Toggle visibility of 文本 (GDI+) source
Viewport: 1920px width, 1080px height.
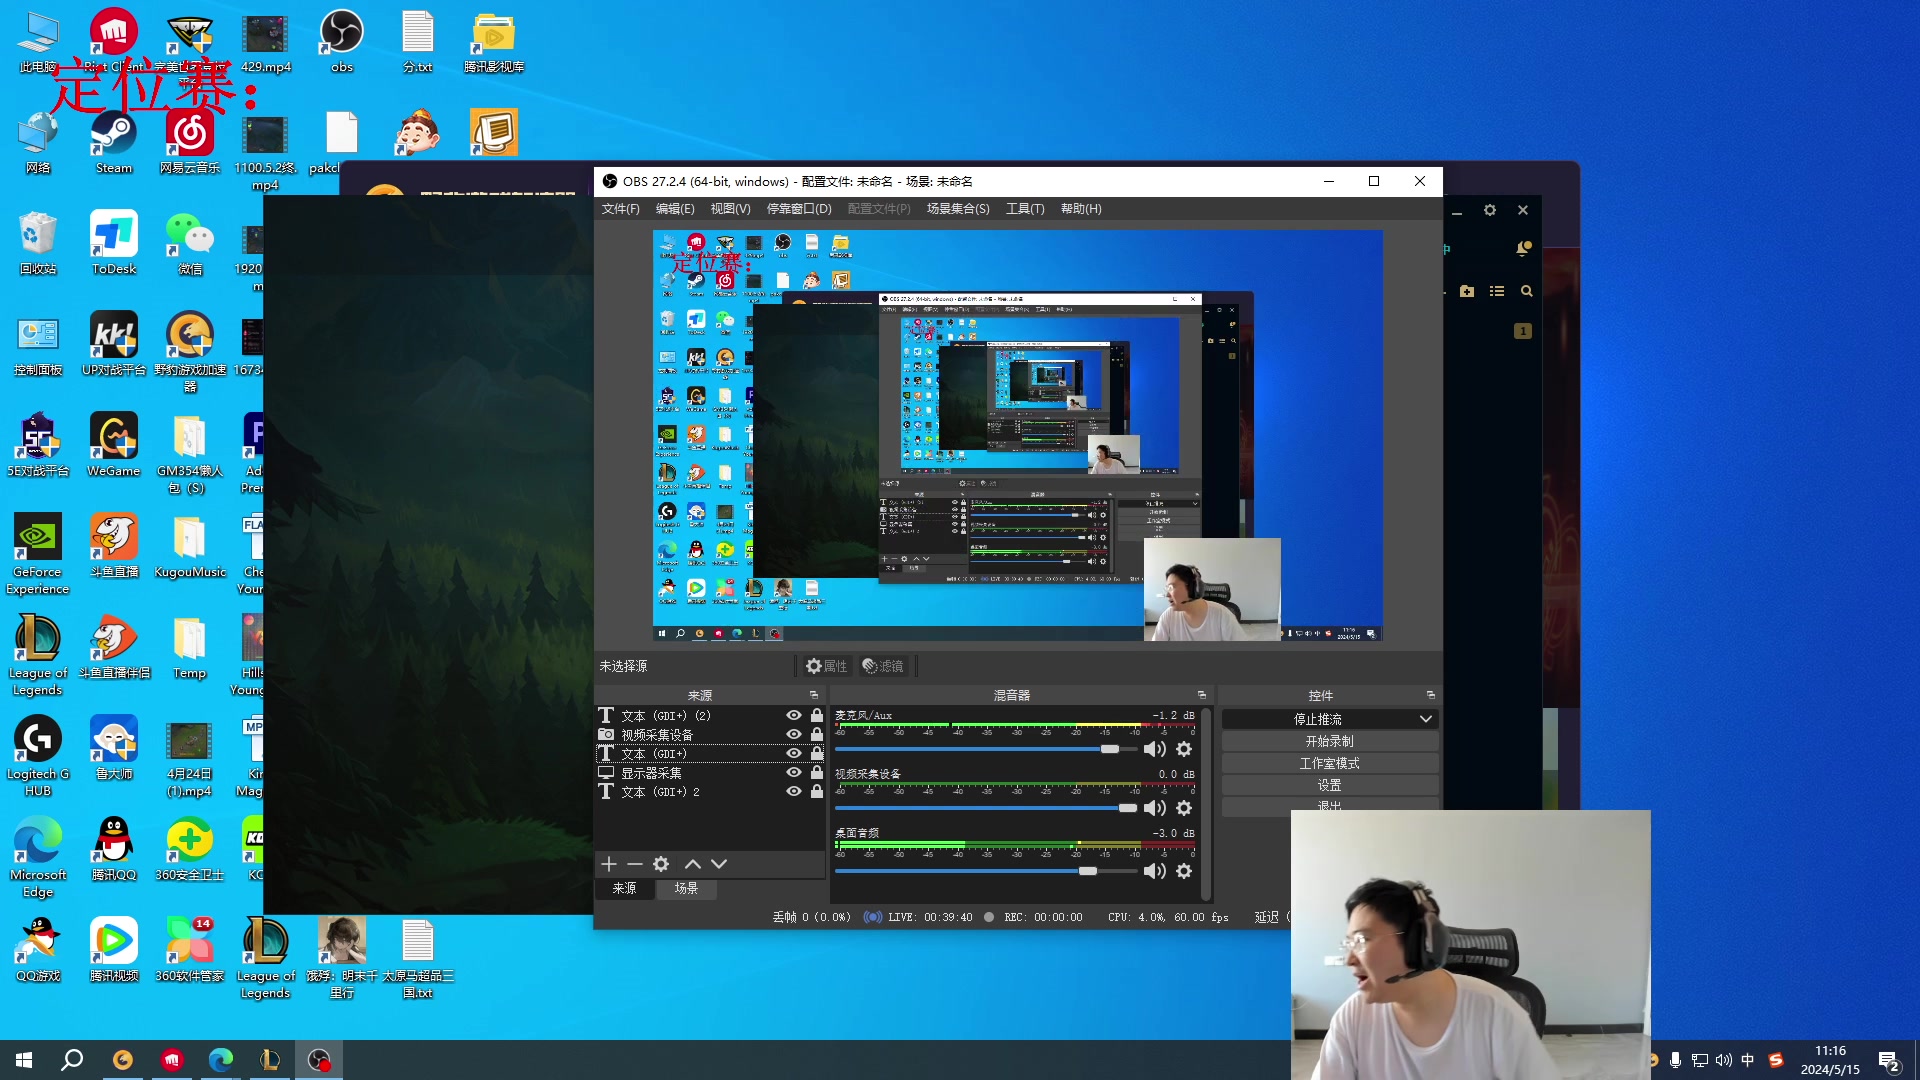click(793, 752)
